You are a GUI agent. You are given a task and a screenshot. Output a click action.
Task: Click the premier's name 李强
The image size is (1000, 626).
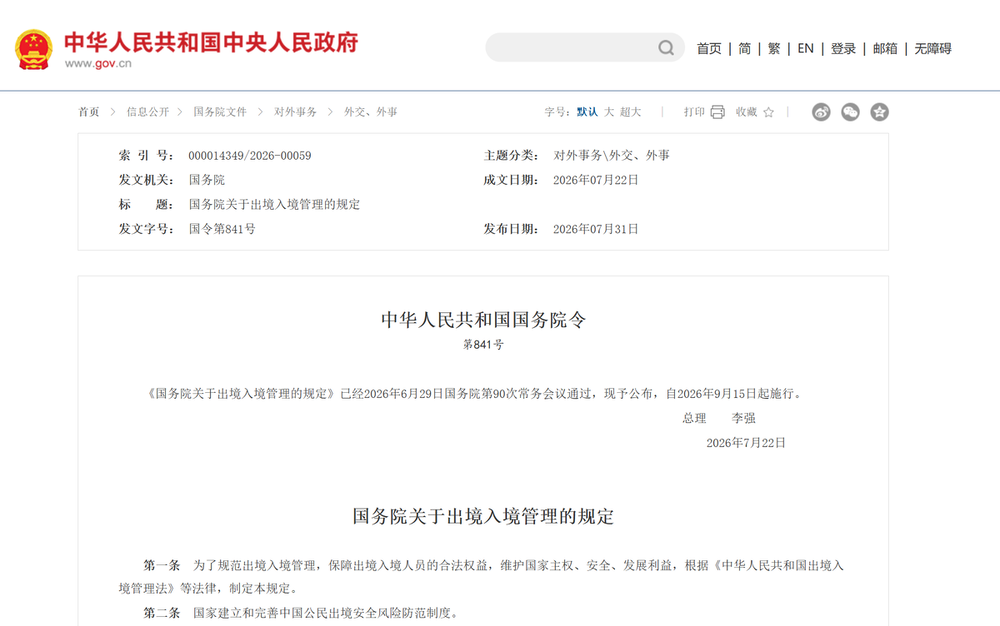(x=744, y=418)
